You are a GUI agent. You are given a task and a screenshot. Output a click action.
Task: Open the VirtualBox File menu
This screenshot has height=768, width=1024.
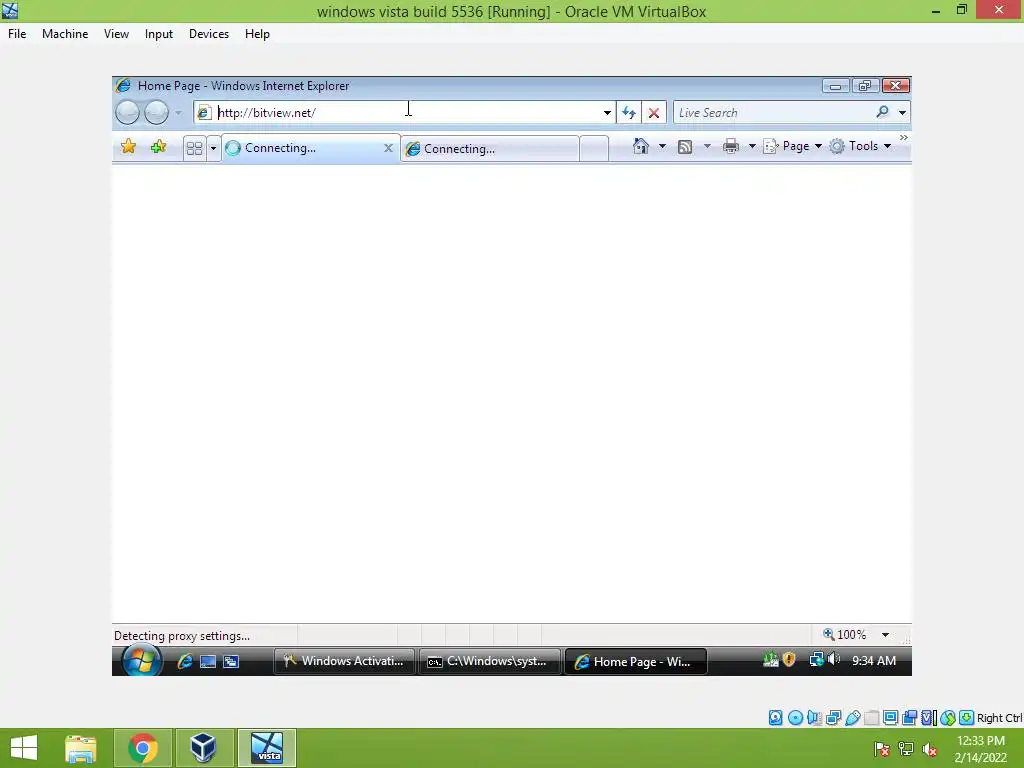17,34
